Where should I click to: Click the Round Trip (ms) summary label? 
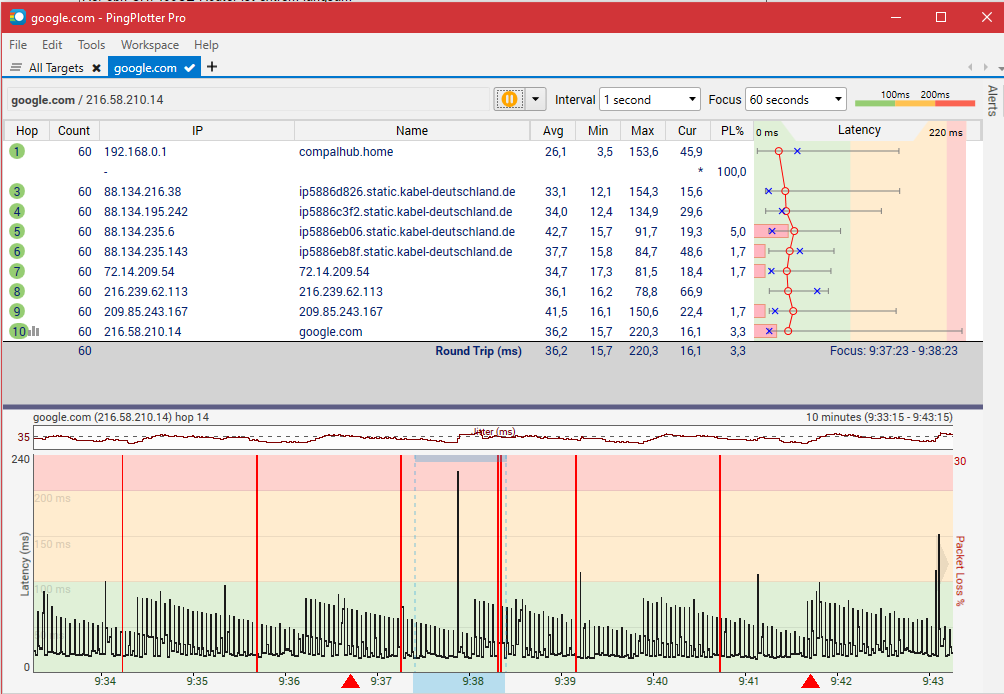pyautogui.click(x=478, y=351)
